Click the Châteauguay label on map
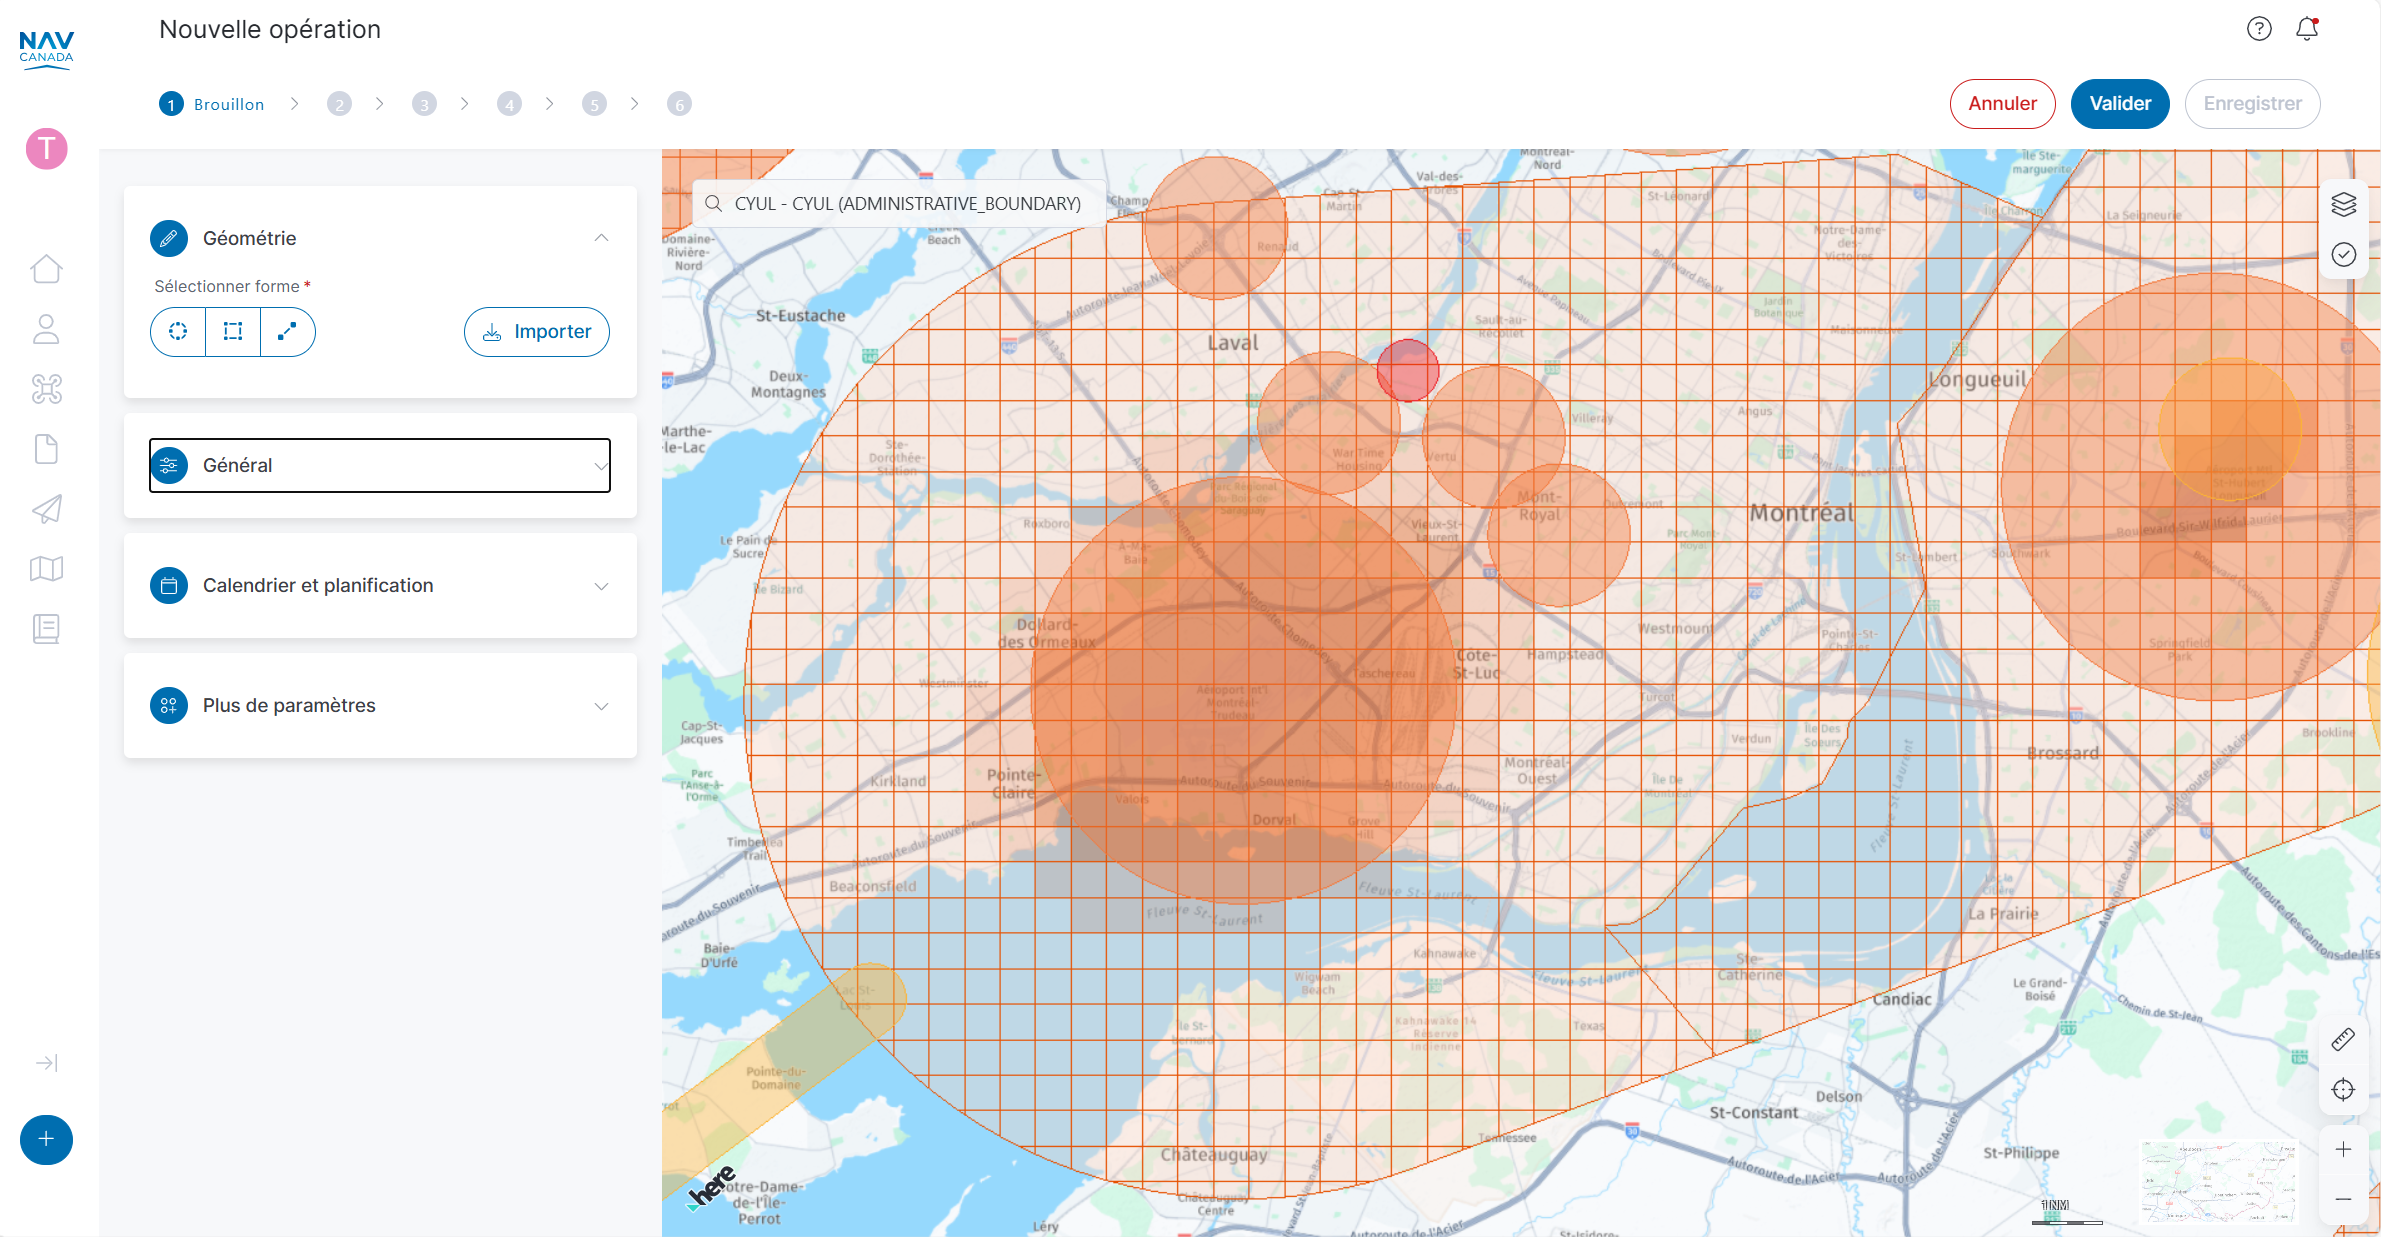The image size is (2381, 1237). [1213, 1155]
